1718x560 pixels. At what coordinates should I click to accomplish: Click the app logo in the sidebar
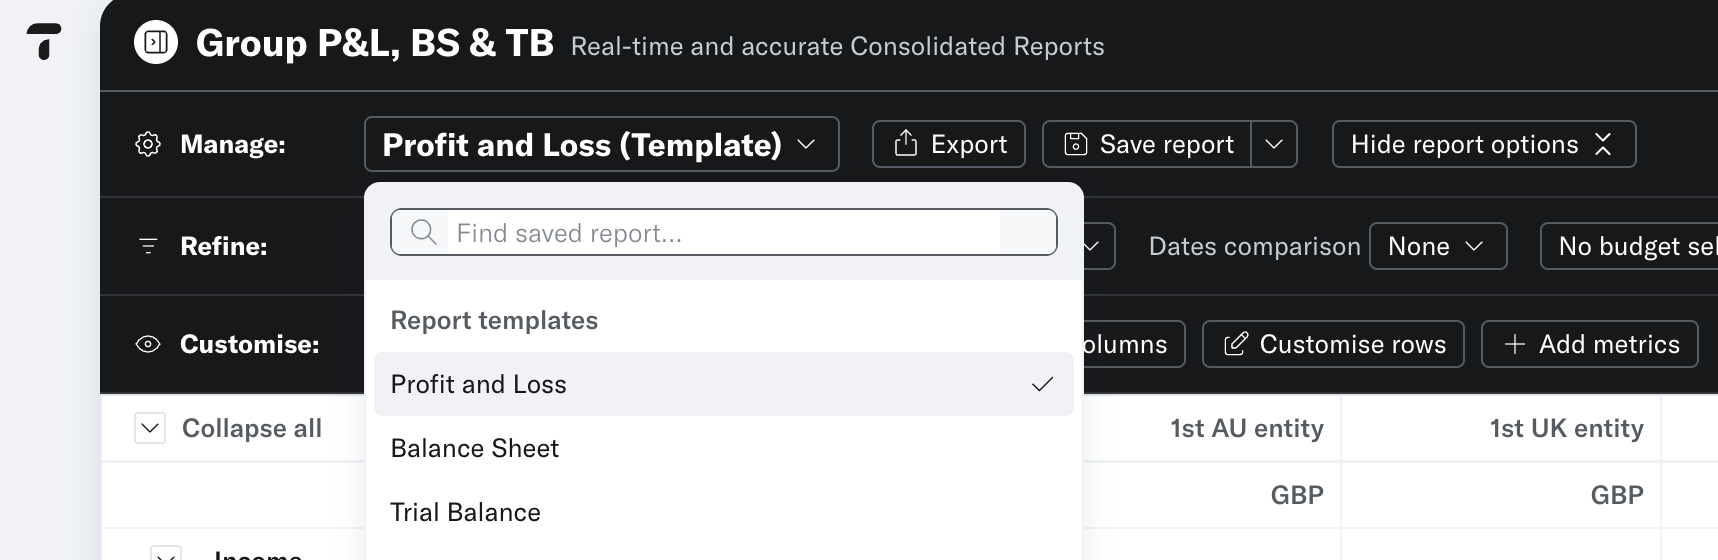coord(44,41)
